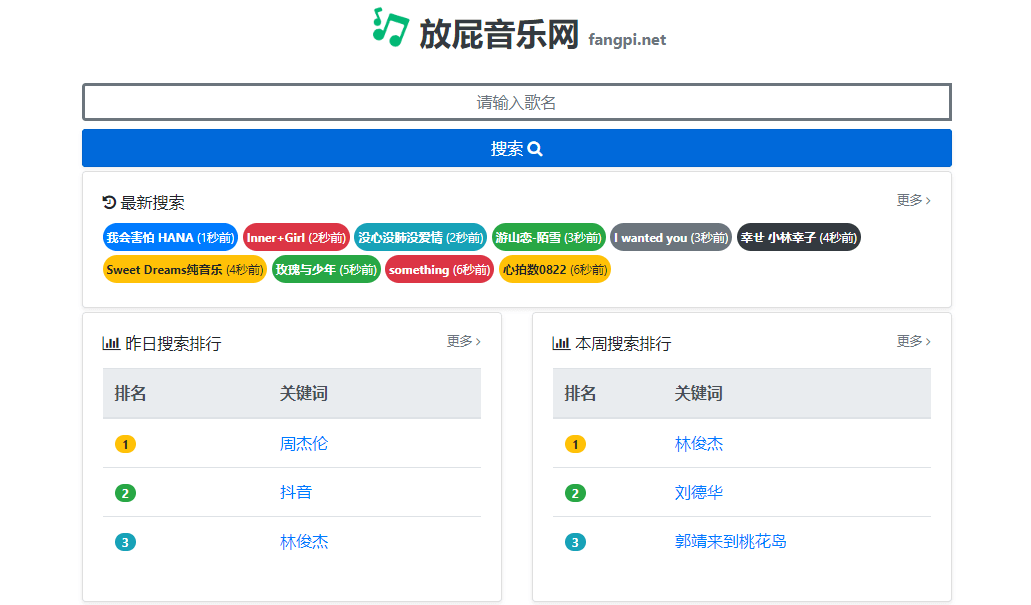Screen dimensions: 1031x605
Task: Click the refresh icon beside 最新搜索
Action: pos(108,202)
